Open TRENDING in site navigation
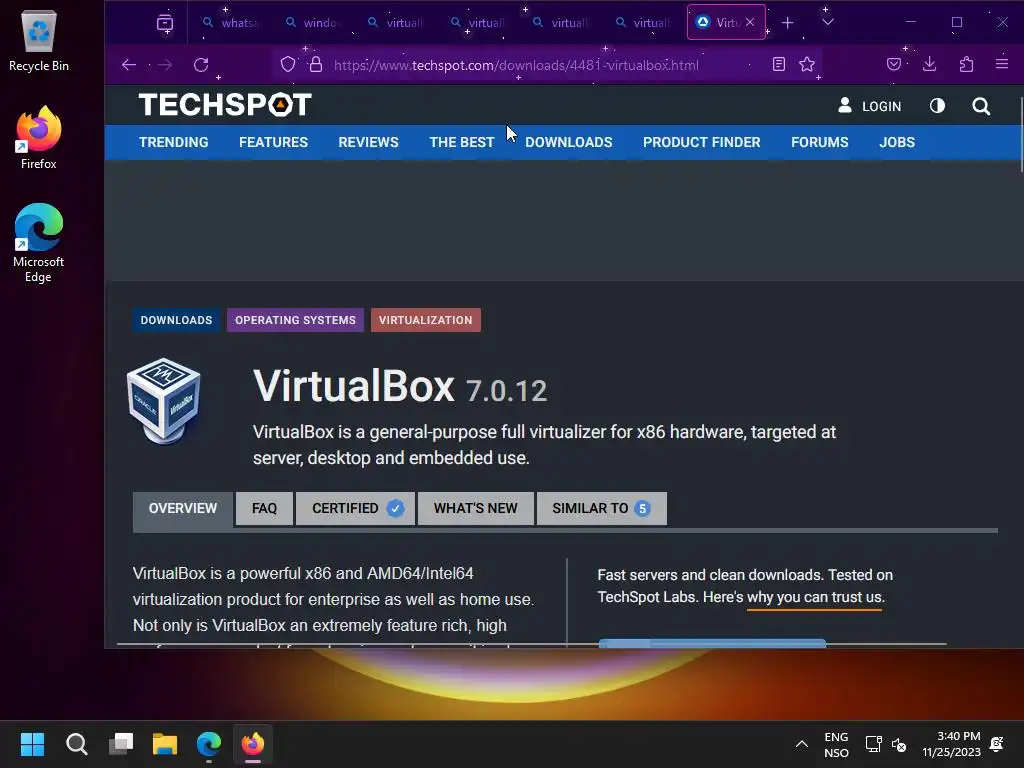This screenshot has width=1024, height=768. [x=174, y=142]
